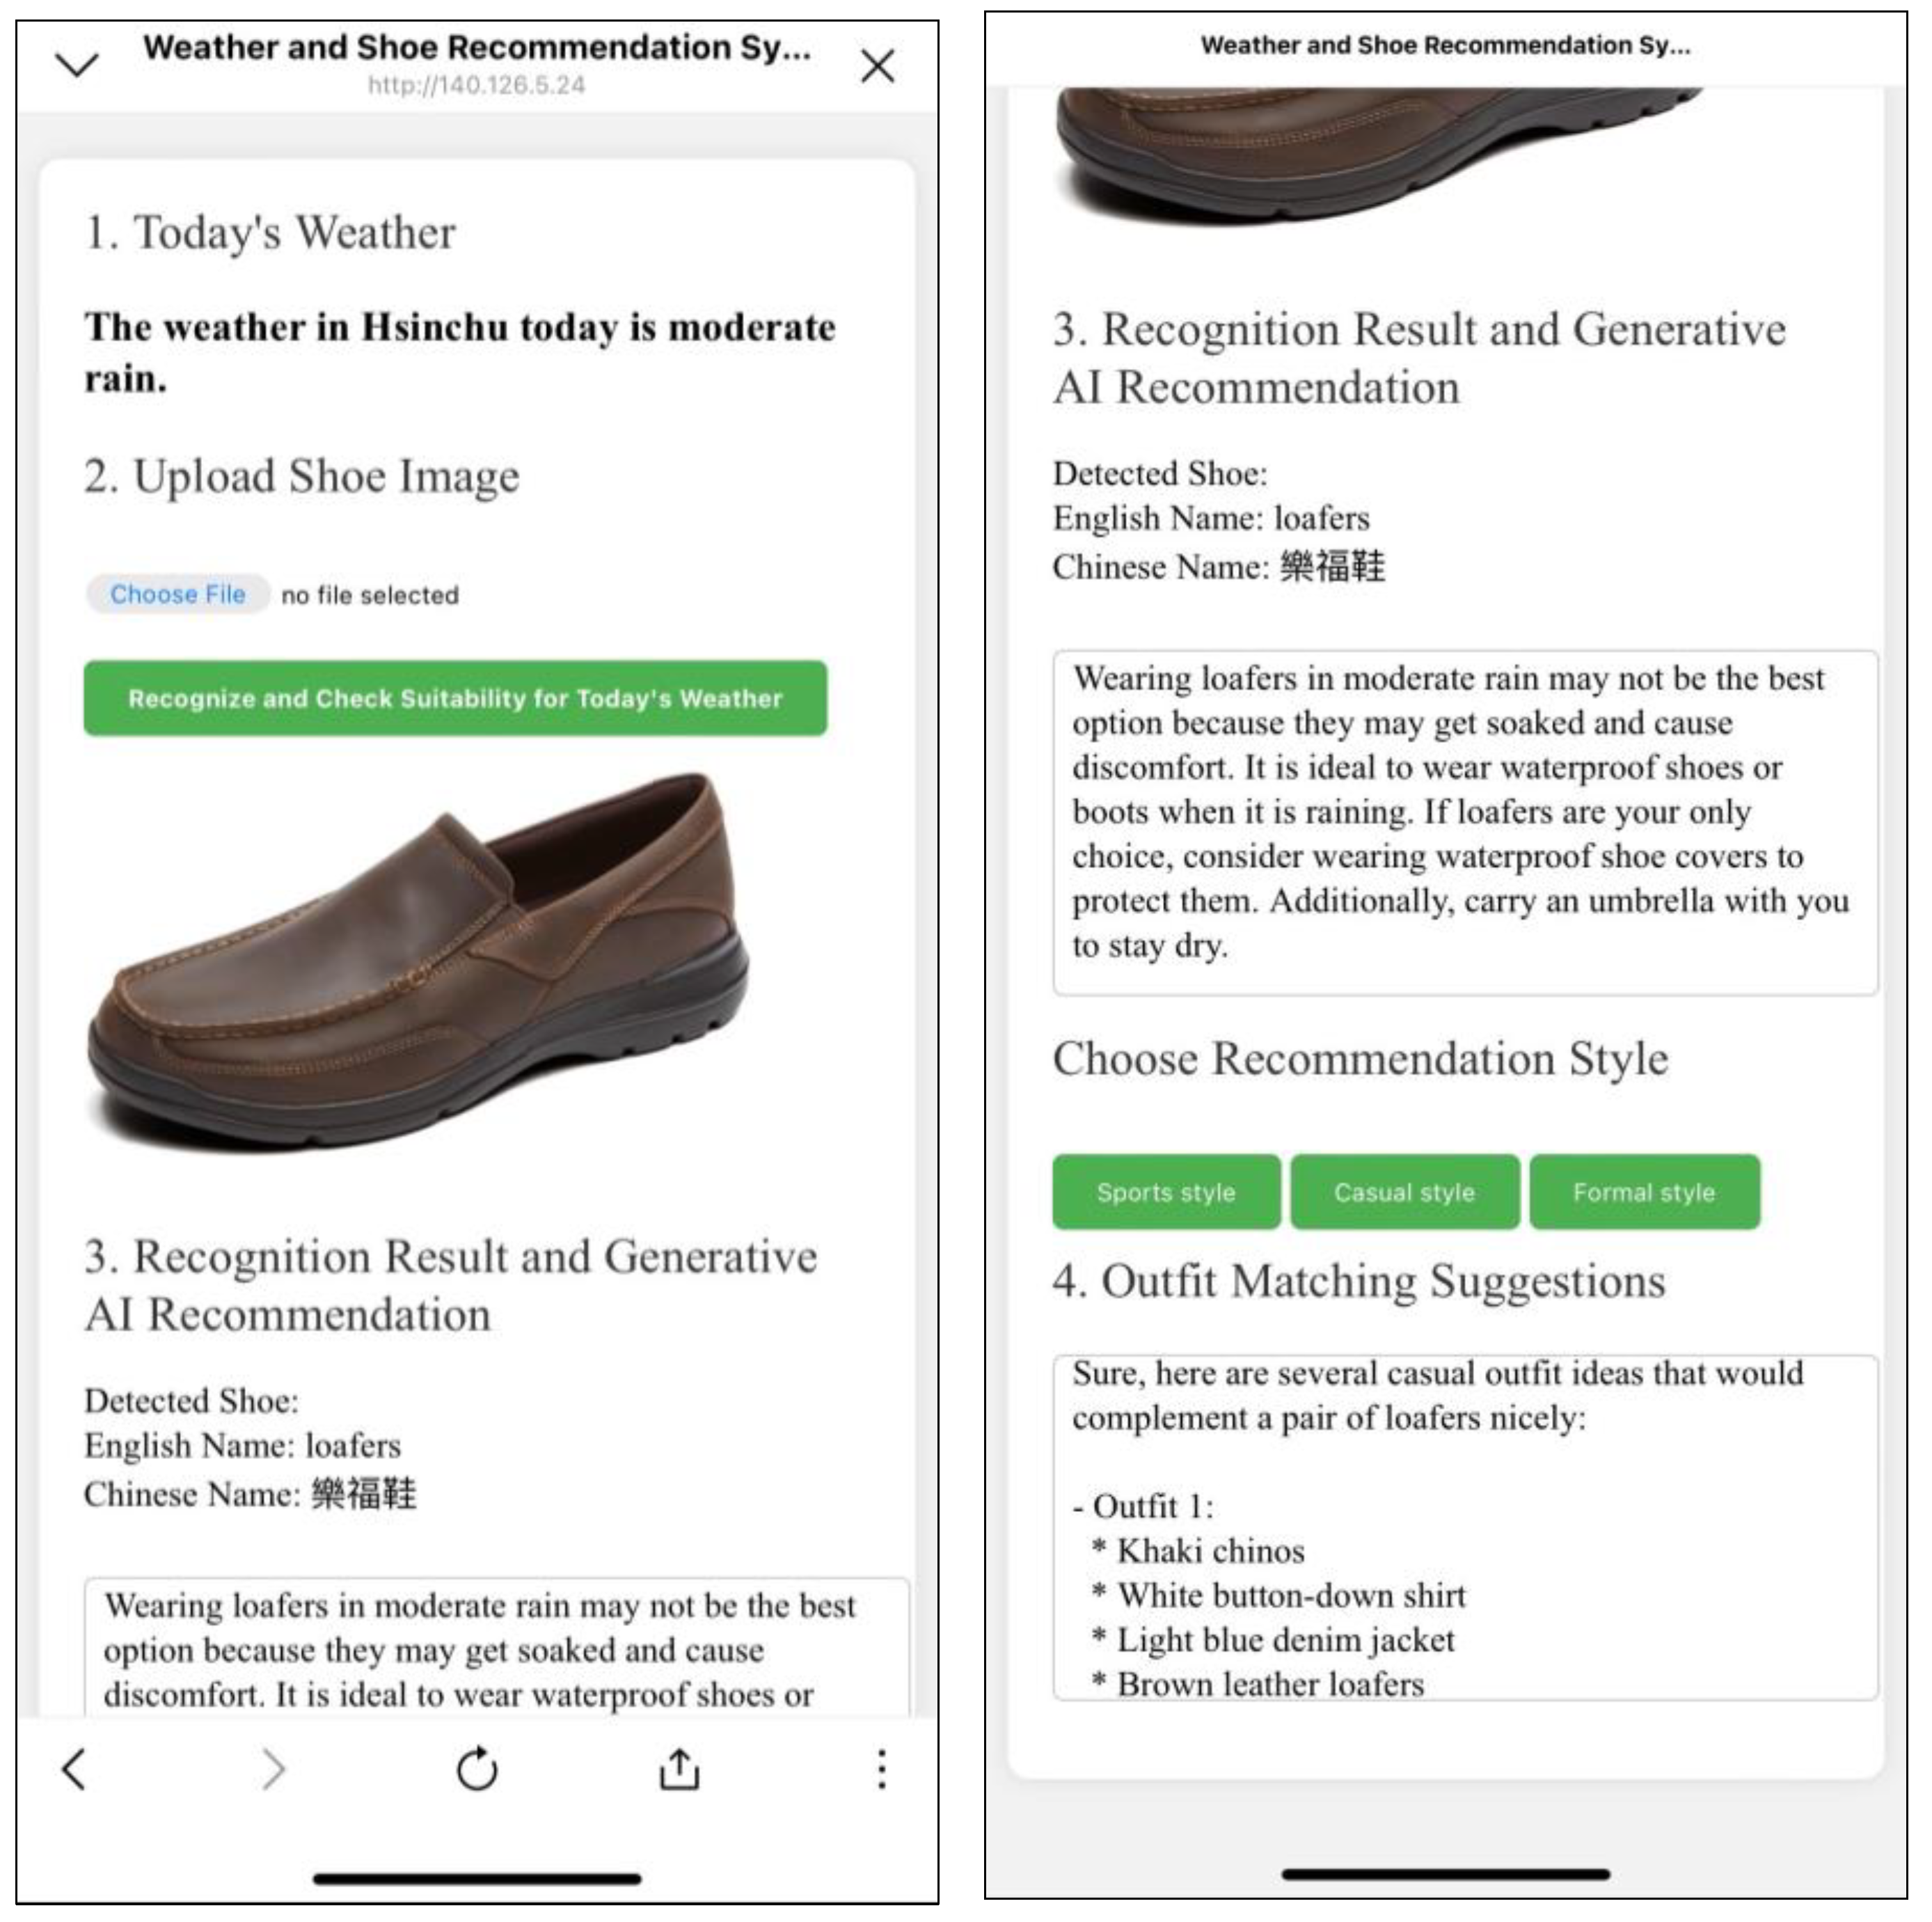Select Sports style recommendation
This screenshot has width=1932, height=1922.
pyautogui.click(x=1165, y=1191)
